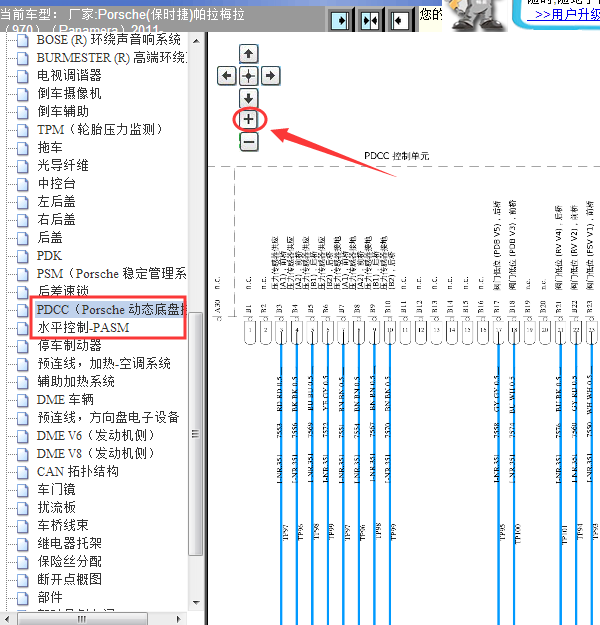
Task: Open 水平控制-PASM entry
Action: click(83, 328)
